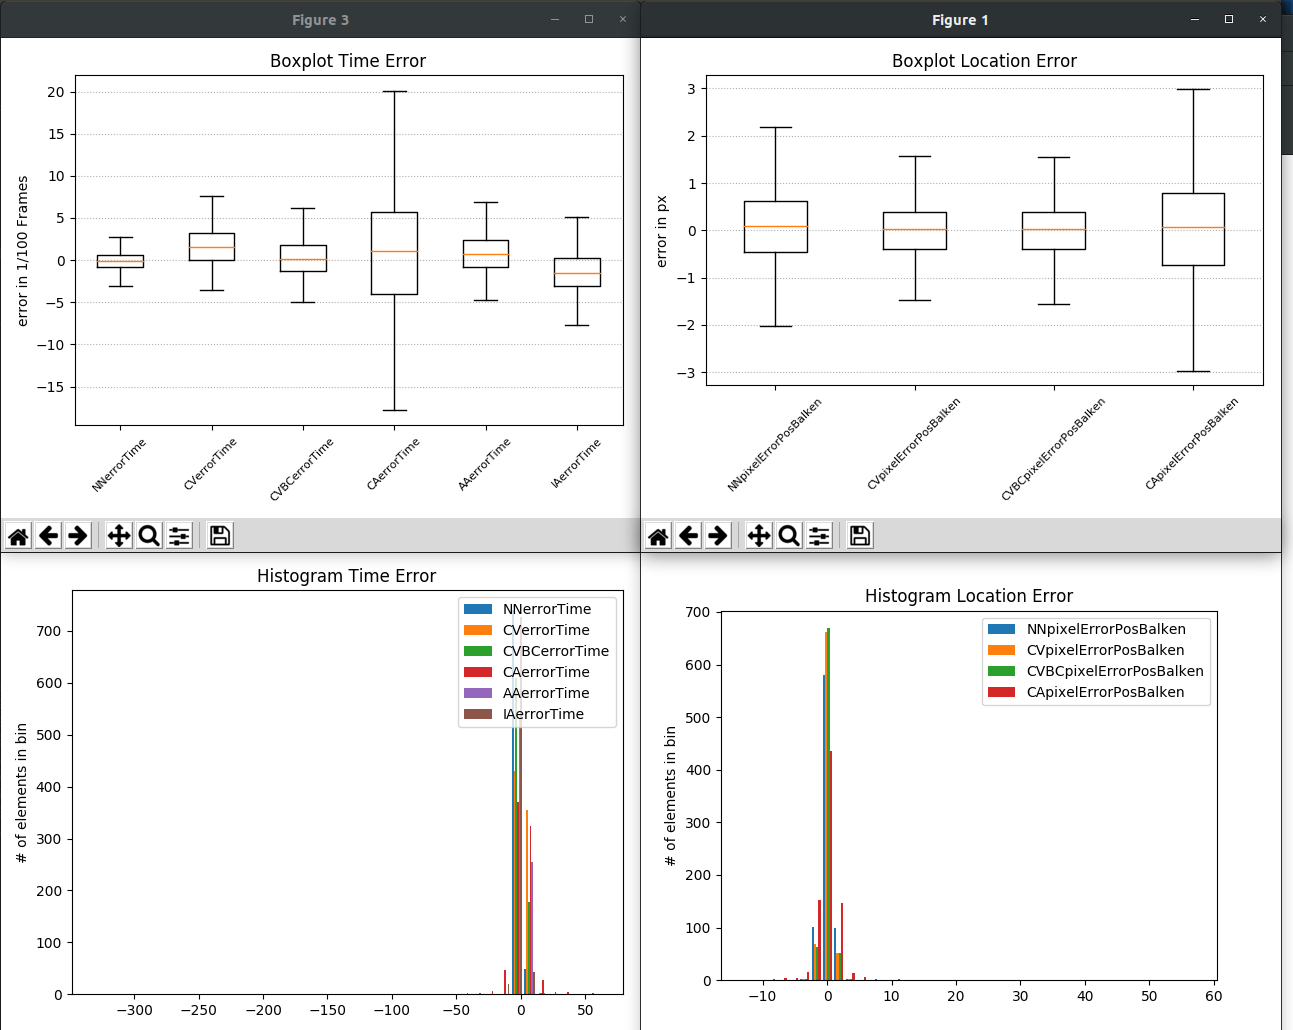Viewport: 1293px width, 1030px height.
Task: Click the "error in 1/100 Frames" axis label
Action: [23, 251]
